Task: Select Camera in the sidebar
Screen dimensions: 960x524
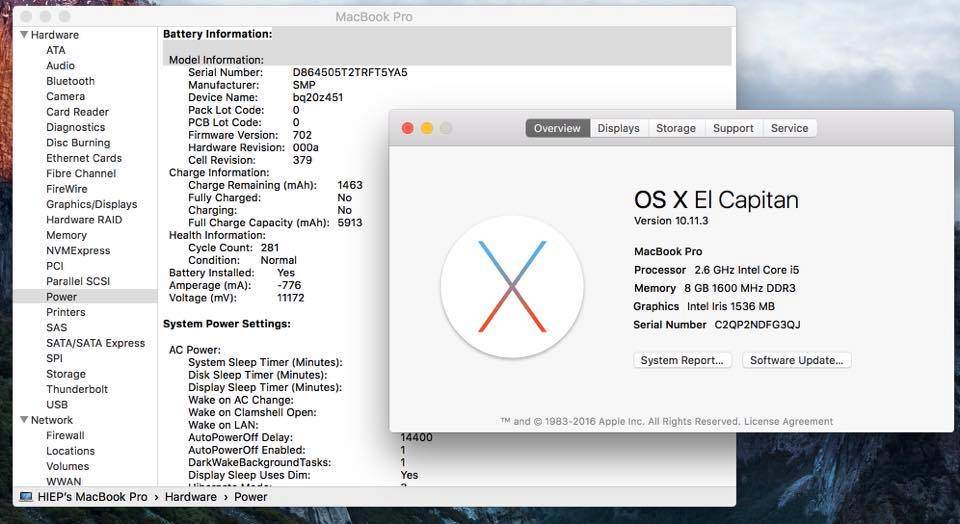Action: (66, 96)
